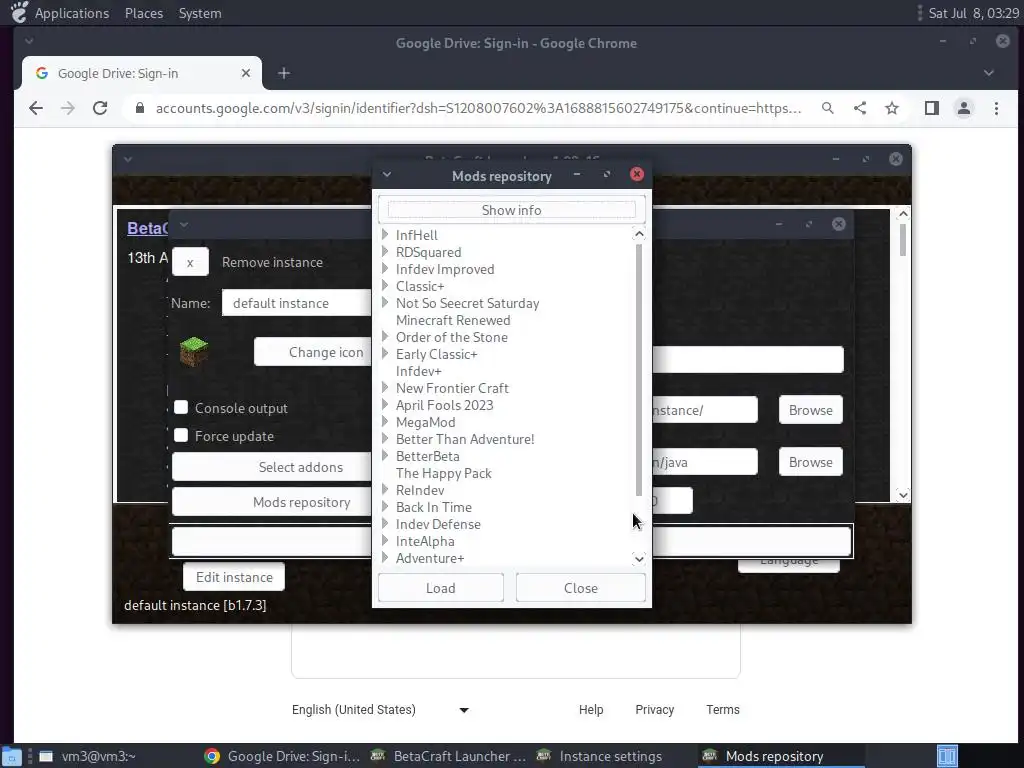Open the Chrome profile avatar
Viewport: 1024px width, 768px height.
click(964, 108)
